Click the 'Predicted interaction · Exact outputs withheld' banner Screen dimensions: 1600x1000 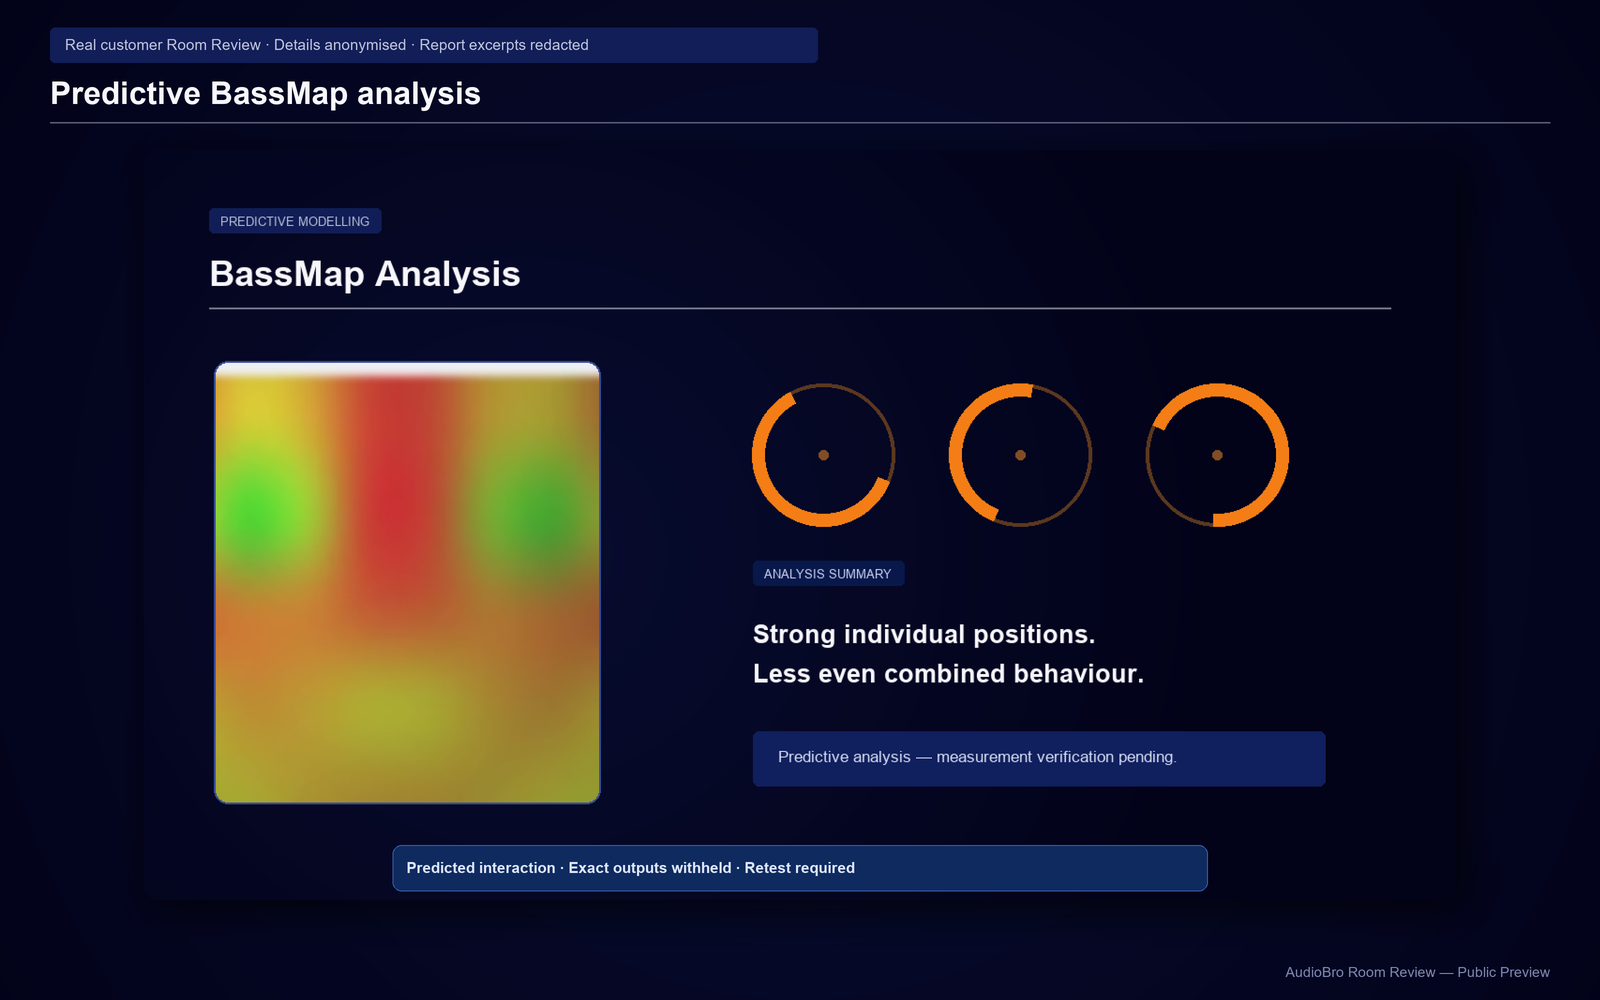800,868
